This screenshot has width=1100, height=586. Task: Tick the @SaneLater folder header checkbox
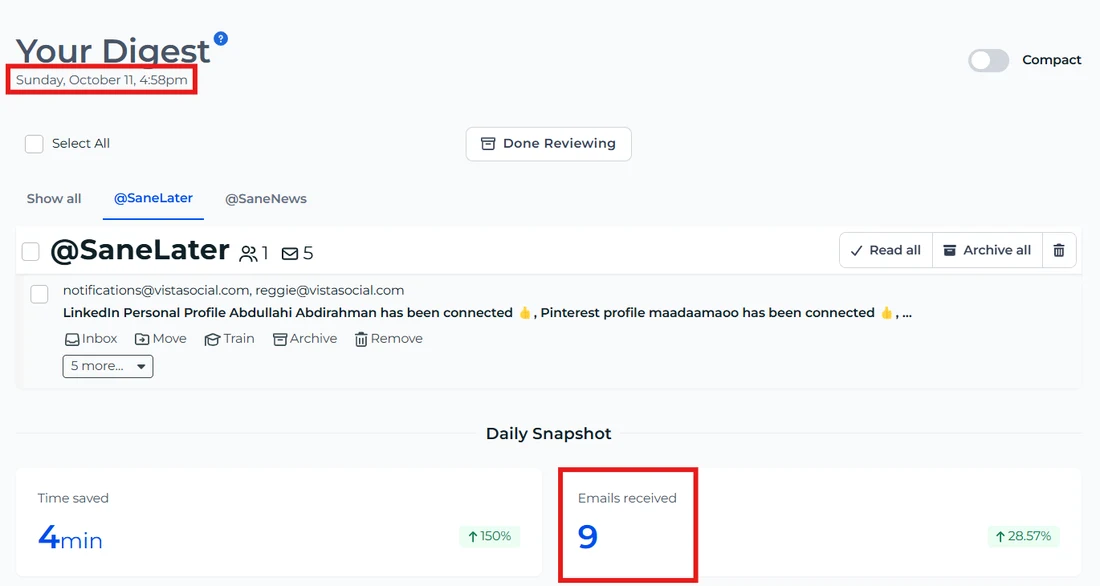[31, 251]
